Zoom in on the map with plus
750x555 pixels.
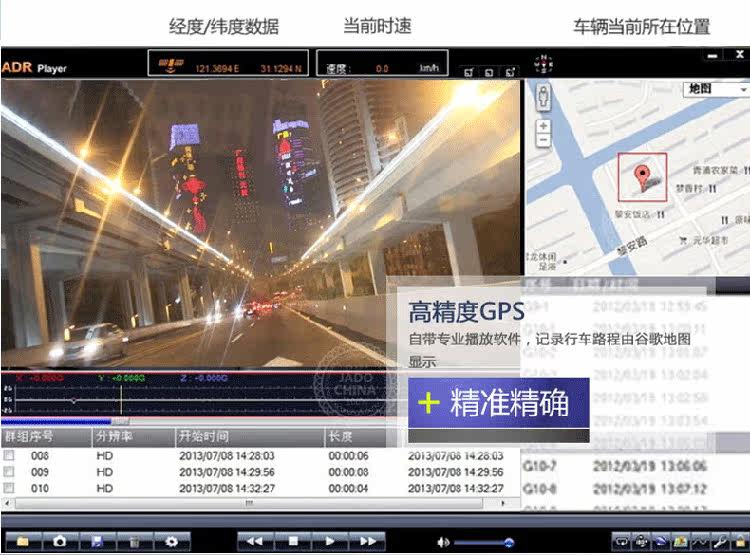tap(543, 127)
